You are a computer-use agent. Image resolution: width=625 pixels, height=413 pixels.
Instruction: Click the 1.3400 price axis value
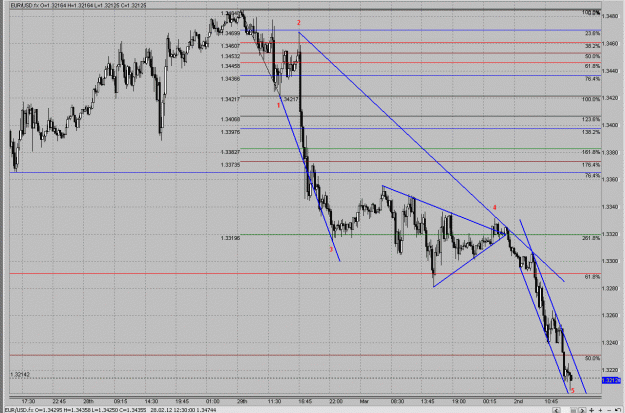pyautogui.click(x=610, y=125)
